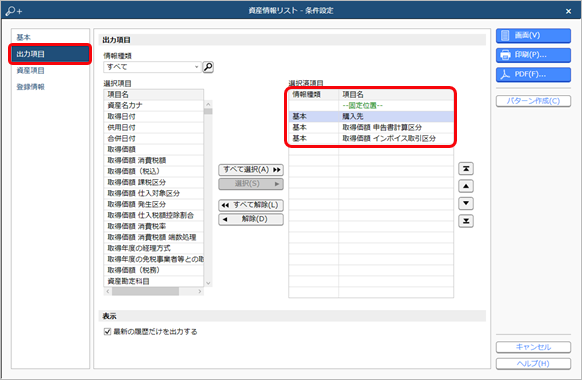Select 取得価額 仕入税額控除割合 in list
Screen dimensions: 582x380
(x=154, y=215)
